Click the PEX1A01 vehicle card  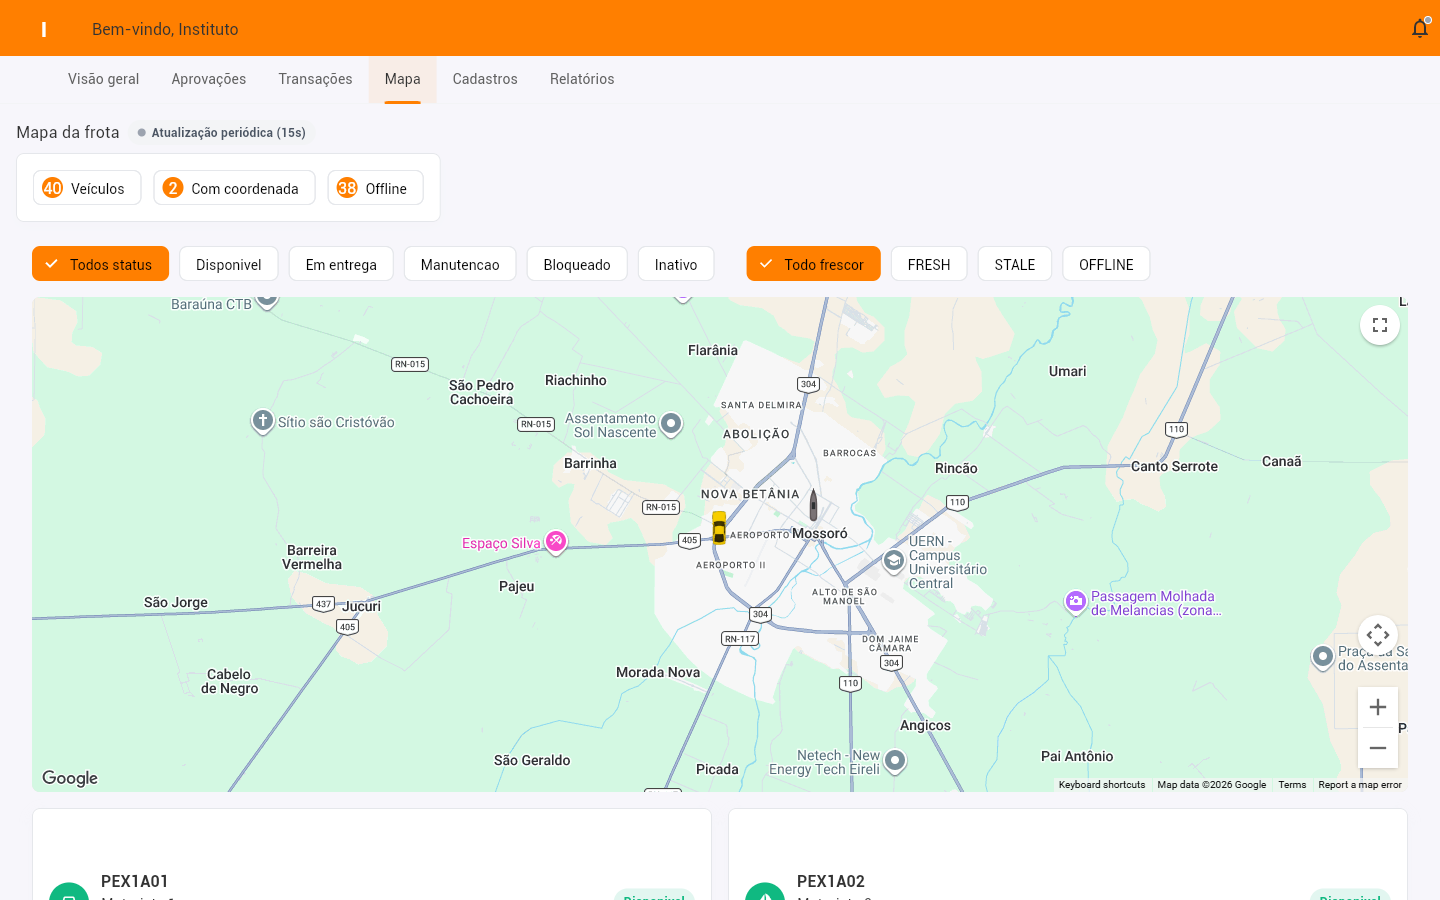(372, 855)
